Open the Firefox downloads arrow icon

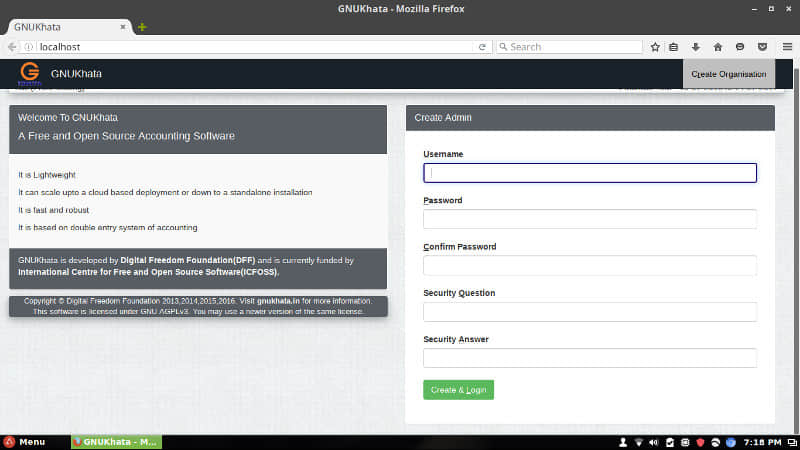[695, 47]
